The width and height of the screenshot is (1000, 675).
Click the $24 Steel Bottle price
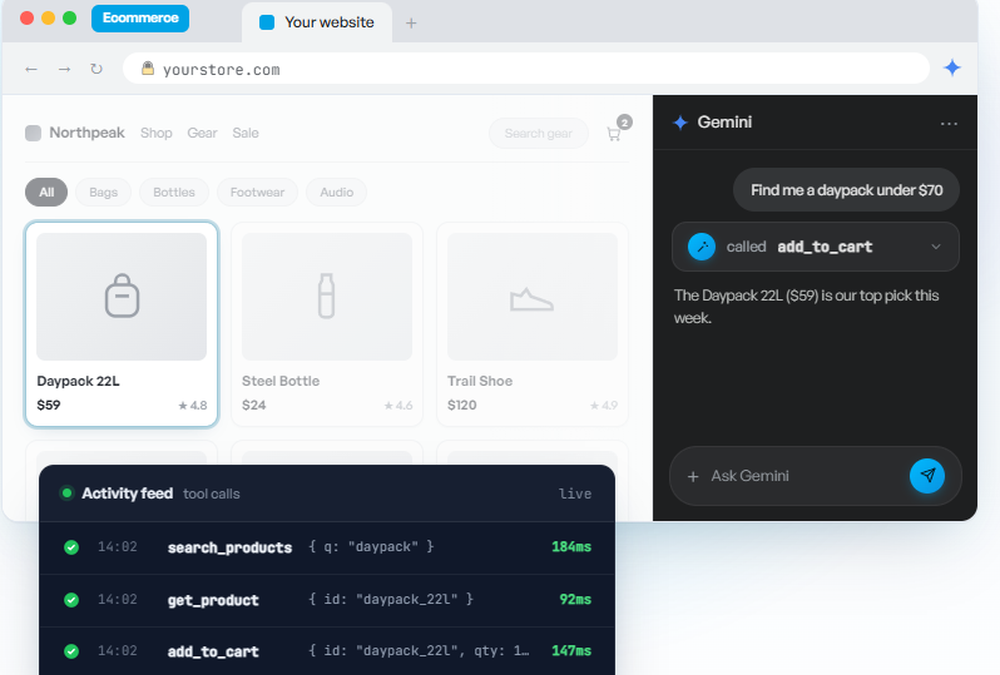254,405
